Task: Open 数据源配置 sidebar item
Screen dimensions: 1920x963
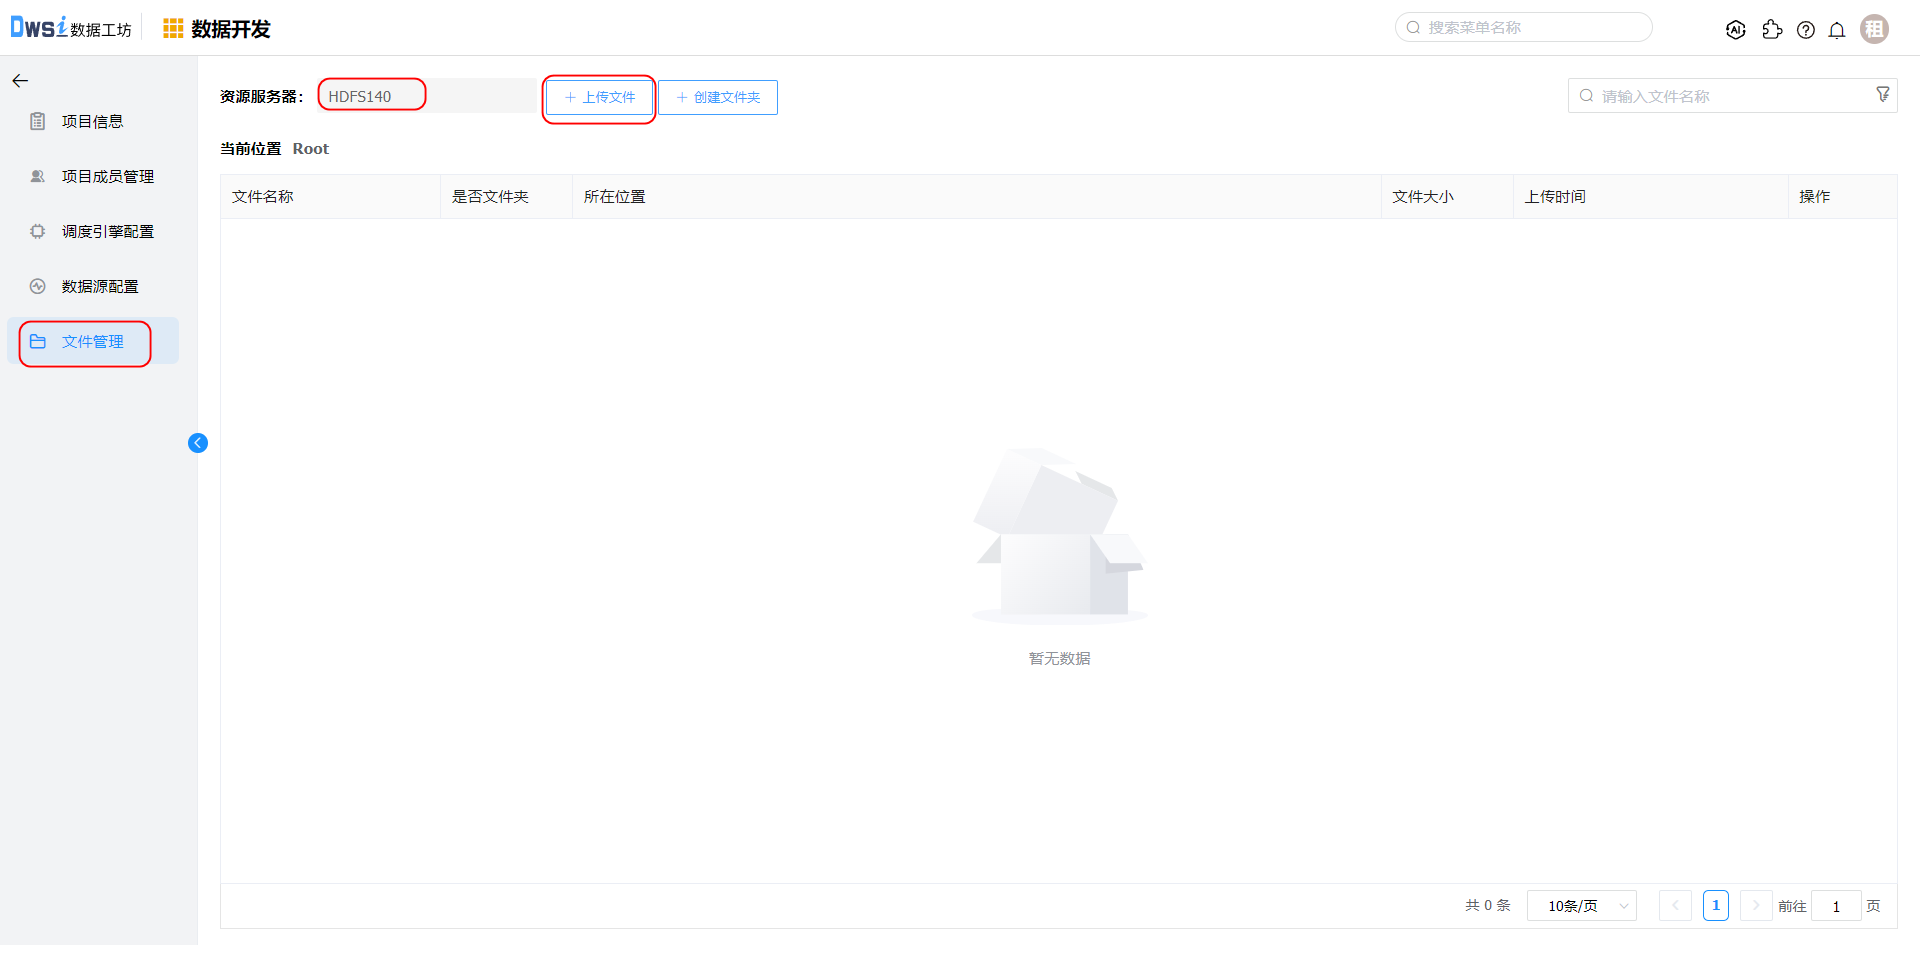Action: pos(100,287)
